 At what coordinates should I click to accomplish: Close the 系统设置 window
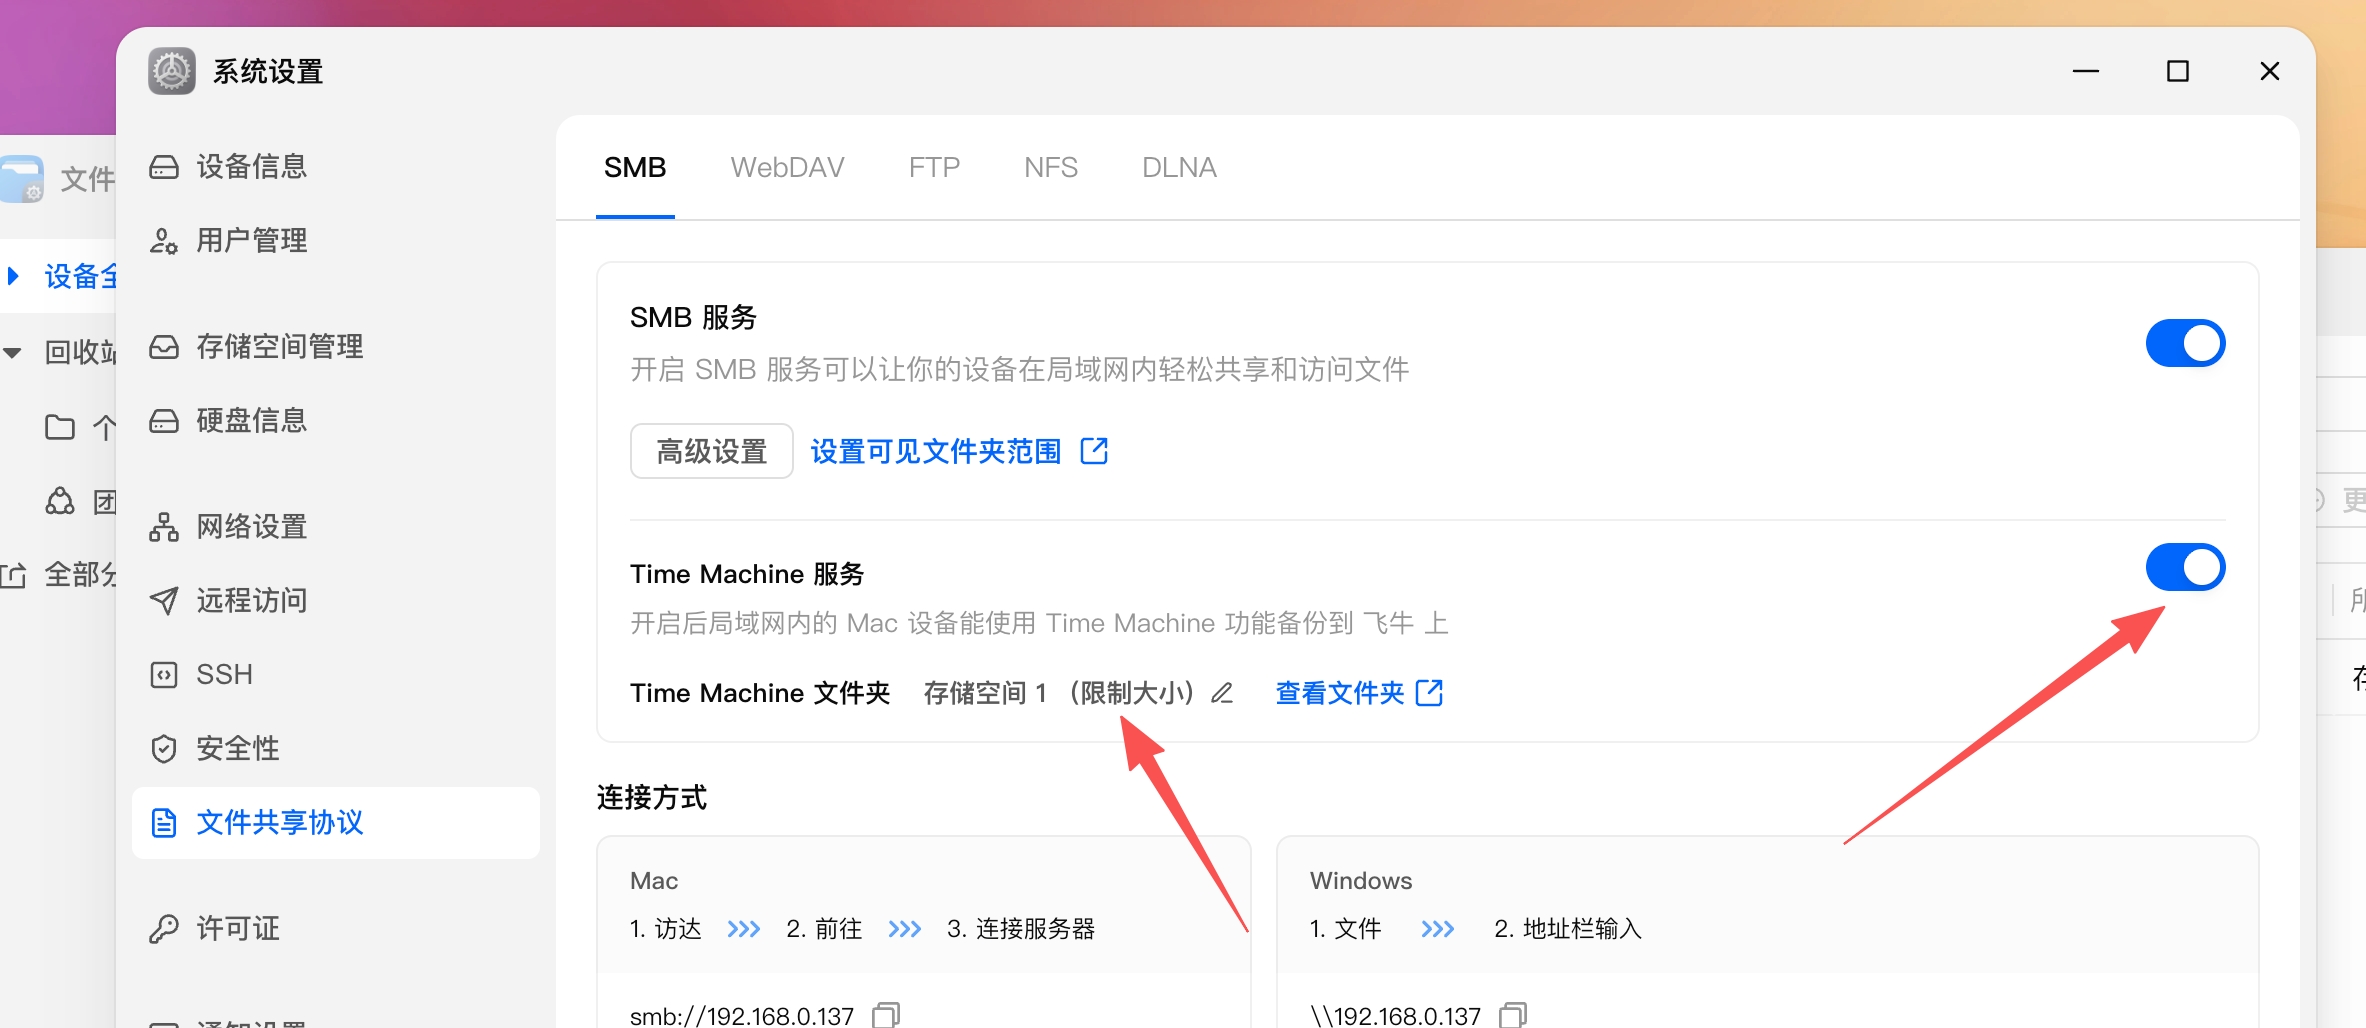[2270, 71]
